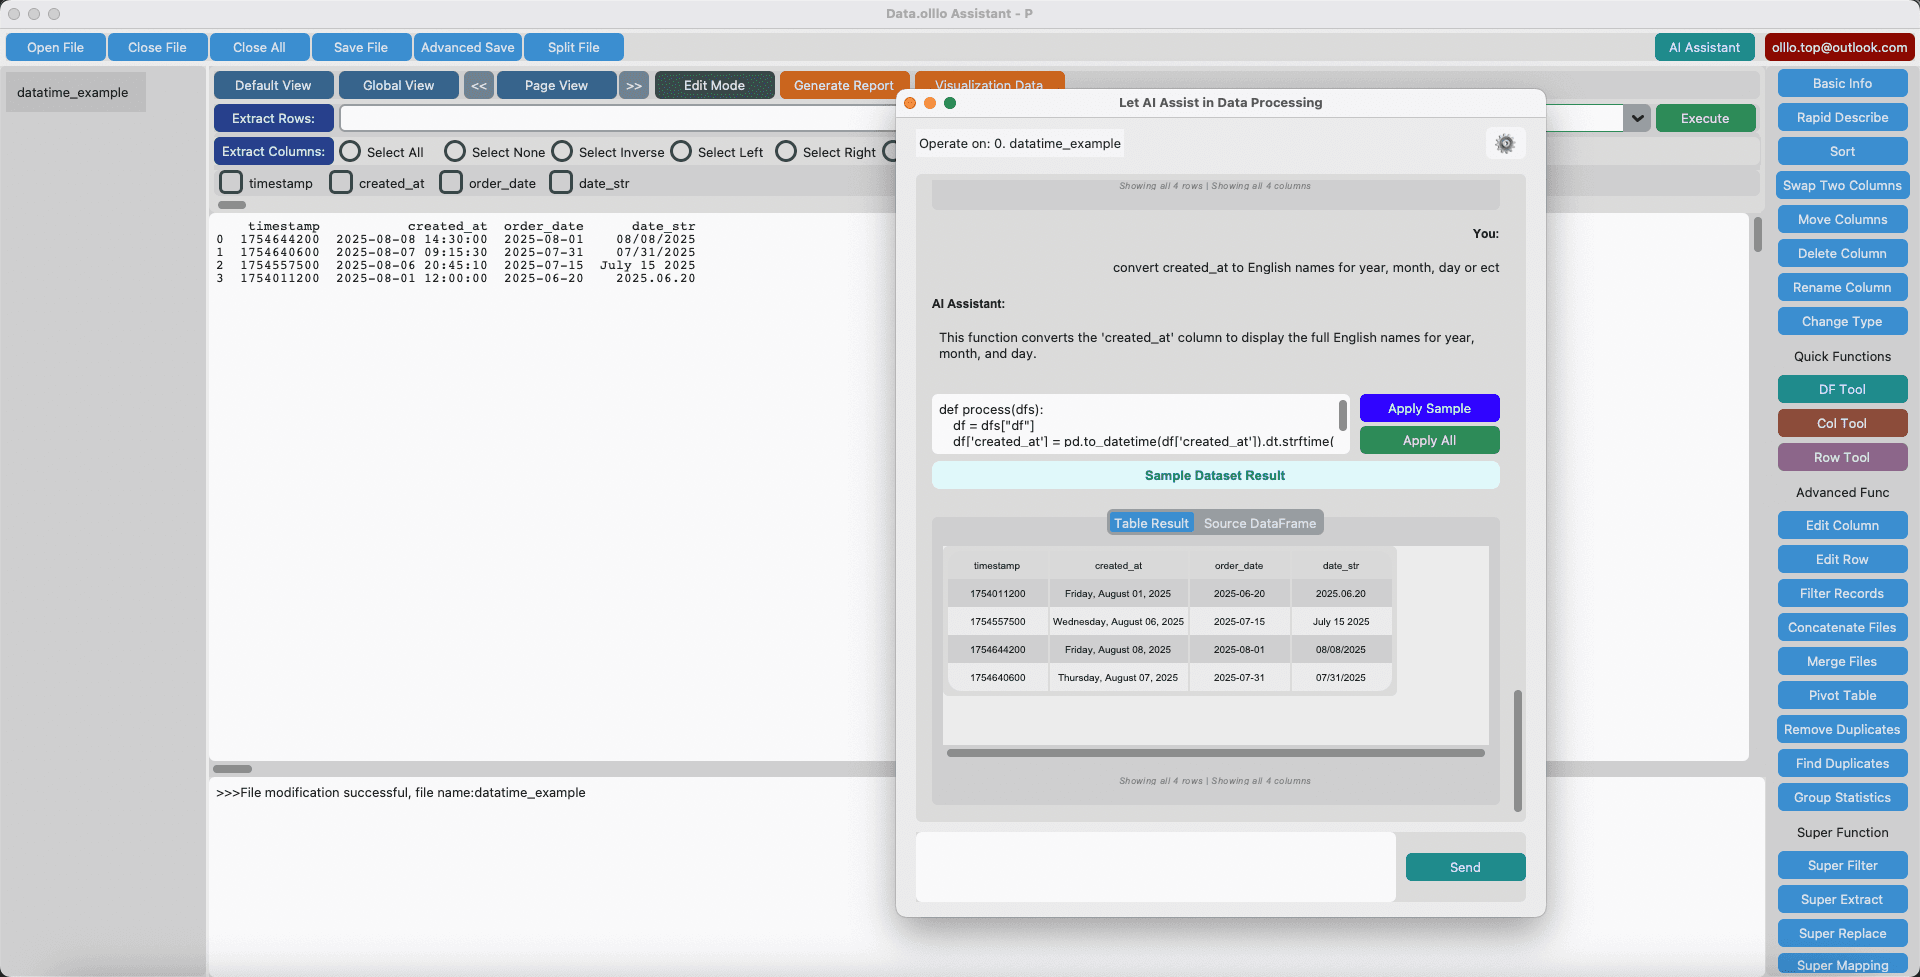Image resolution: width=1920 pixels, height=977 pixels.
Task: Click the chat message input field
Action: point(1155,866)
